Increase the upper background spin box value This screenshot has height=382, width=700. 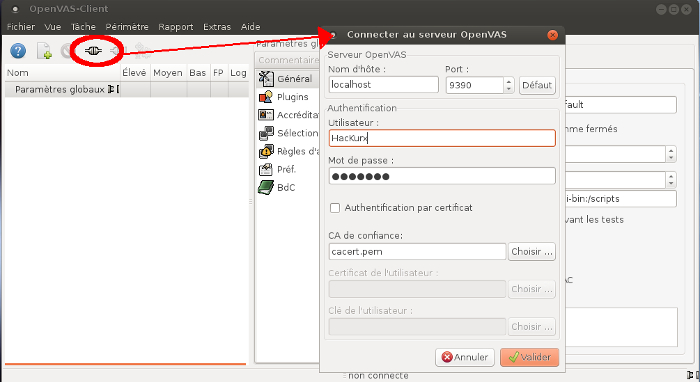[x=671, y=150]
